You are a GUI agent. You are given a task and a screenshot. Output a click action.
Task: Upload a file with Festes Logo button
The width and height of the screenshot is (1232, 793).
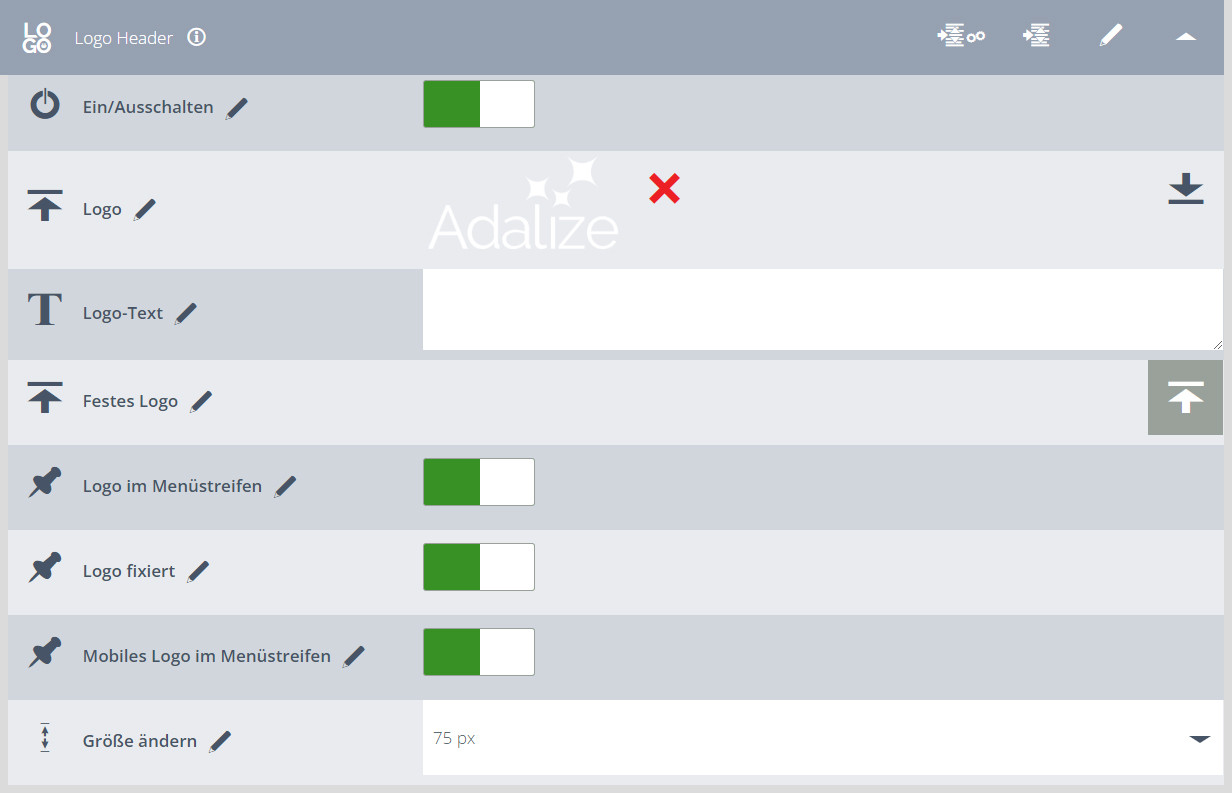[x=1185, y=398]
